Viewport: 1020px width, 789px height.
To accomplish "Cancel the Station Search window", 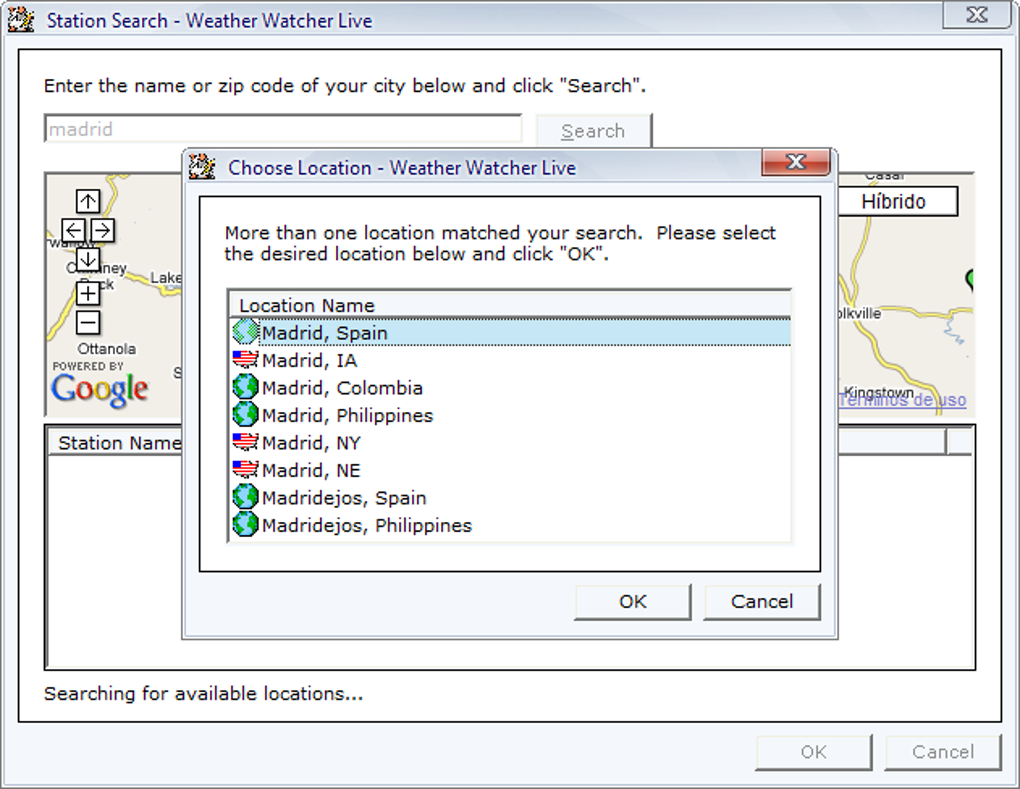I will (943, 752).
